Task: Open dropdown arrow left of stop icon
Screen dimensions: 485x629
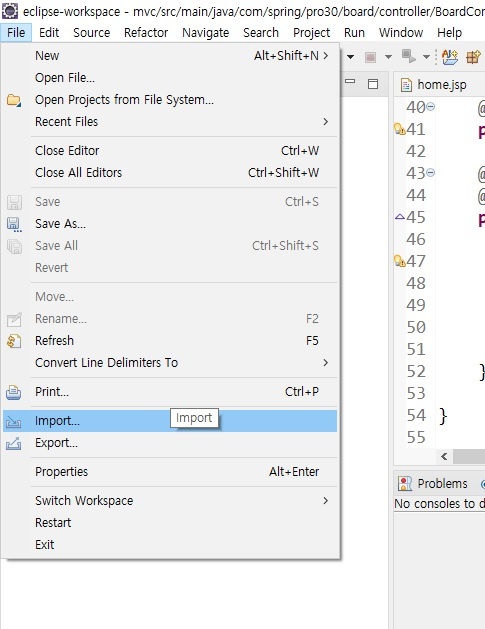Action: pyautogui.click(x=350, y=57)
